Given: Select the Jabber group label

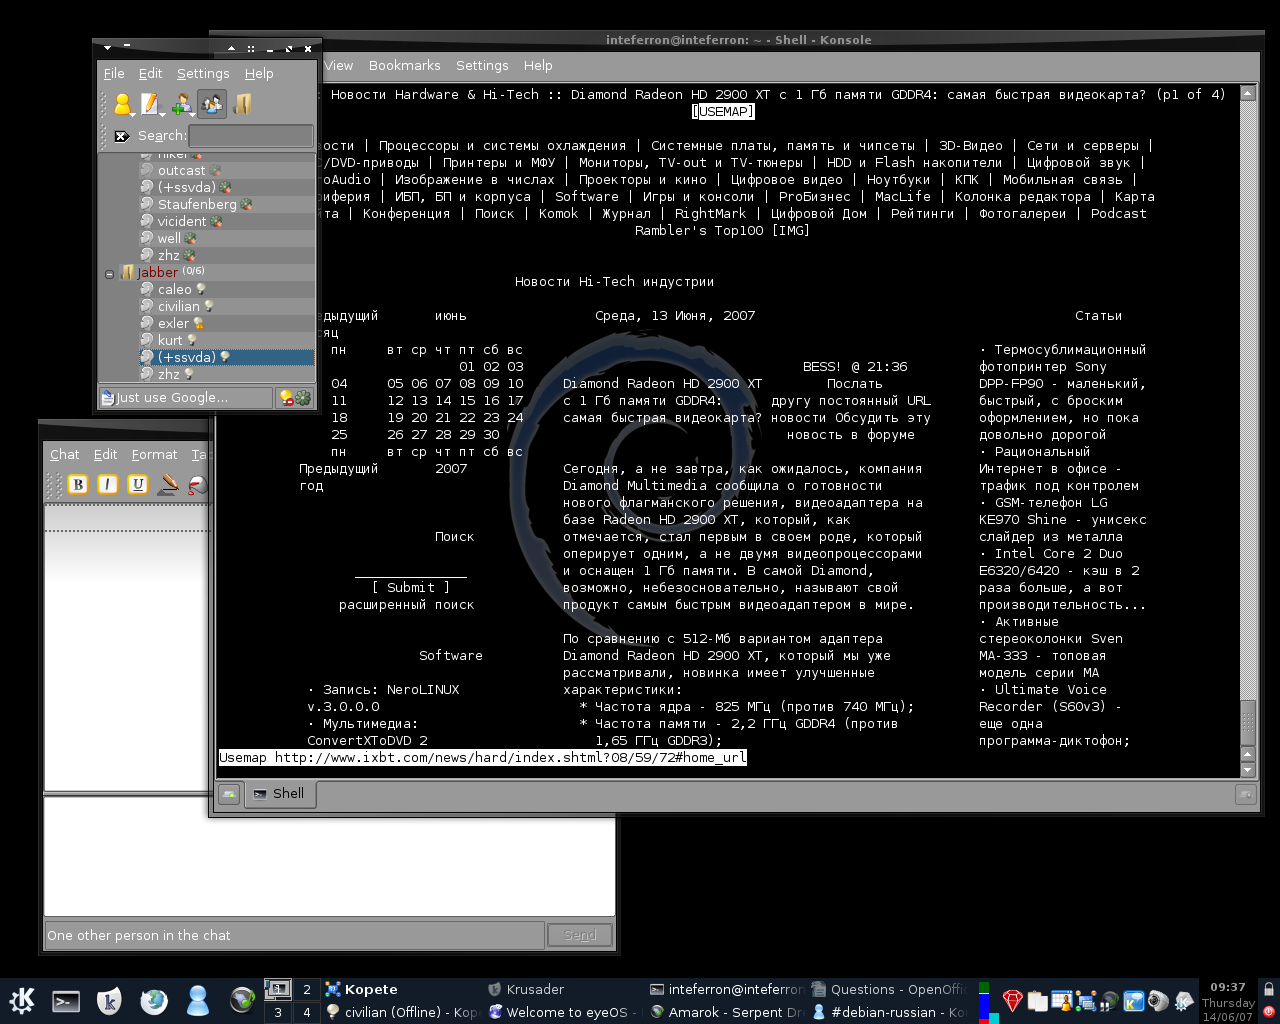Looking at the screenshot, I should click(157, 272).
